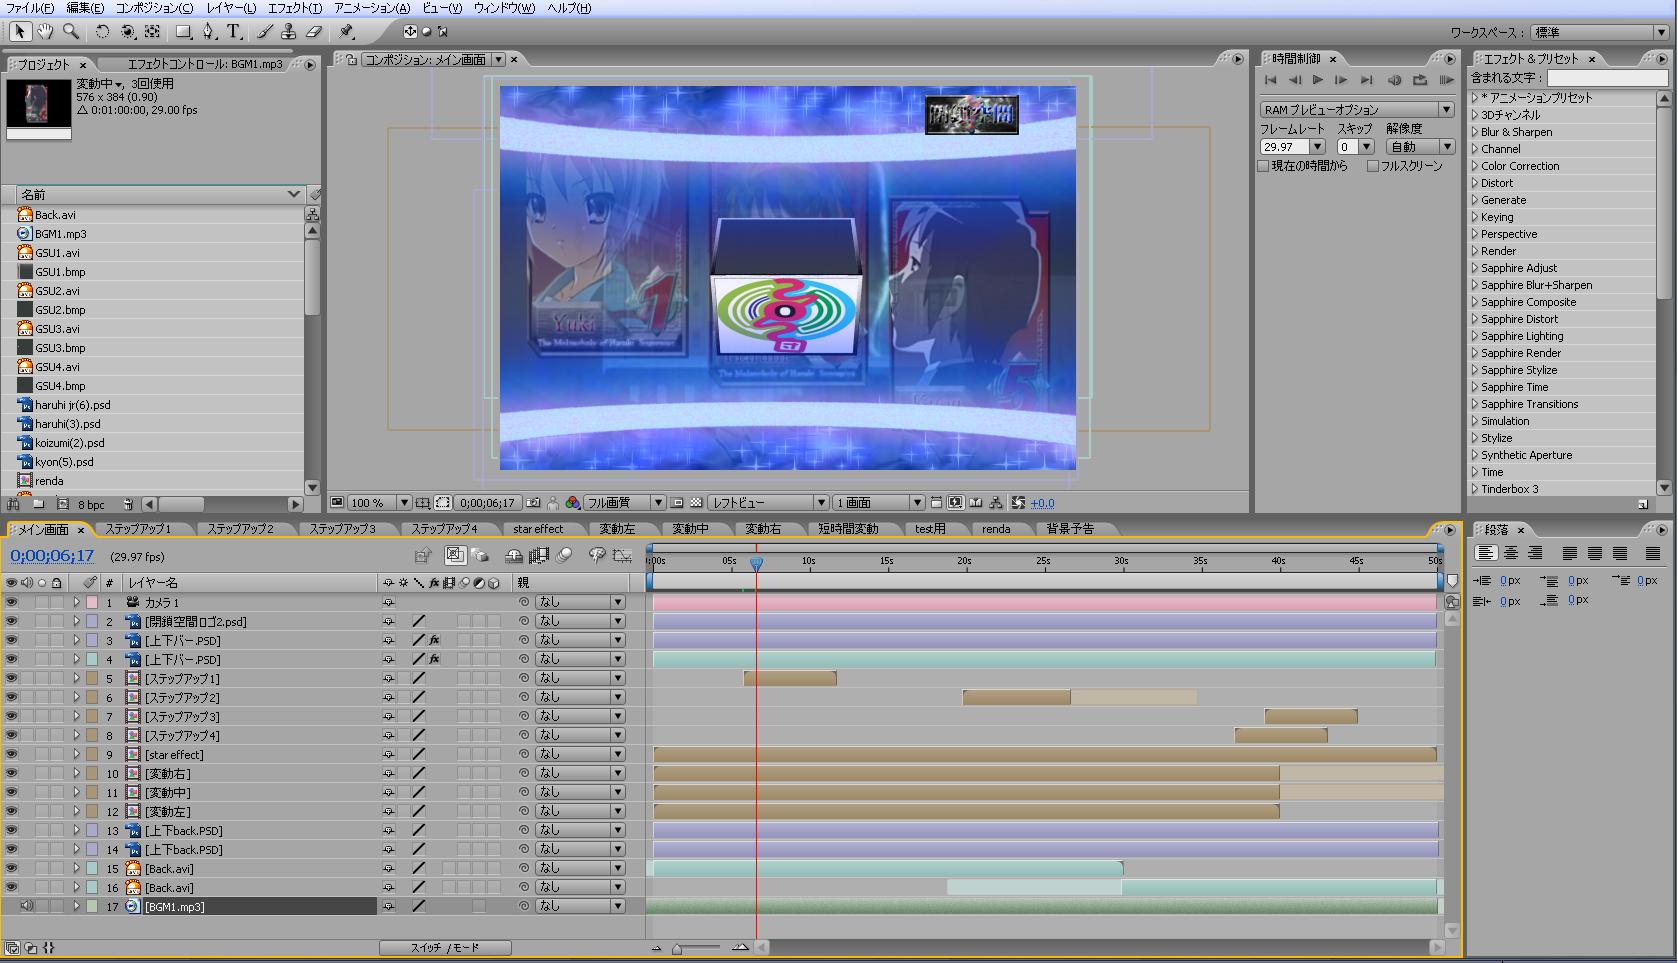This screenshot has height=963, width=1678.
Task: Select the Pen tool
Action: (208, 32)
